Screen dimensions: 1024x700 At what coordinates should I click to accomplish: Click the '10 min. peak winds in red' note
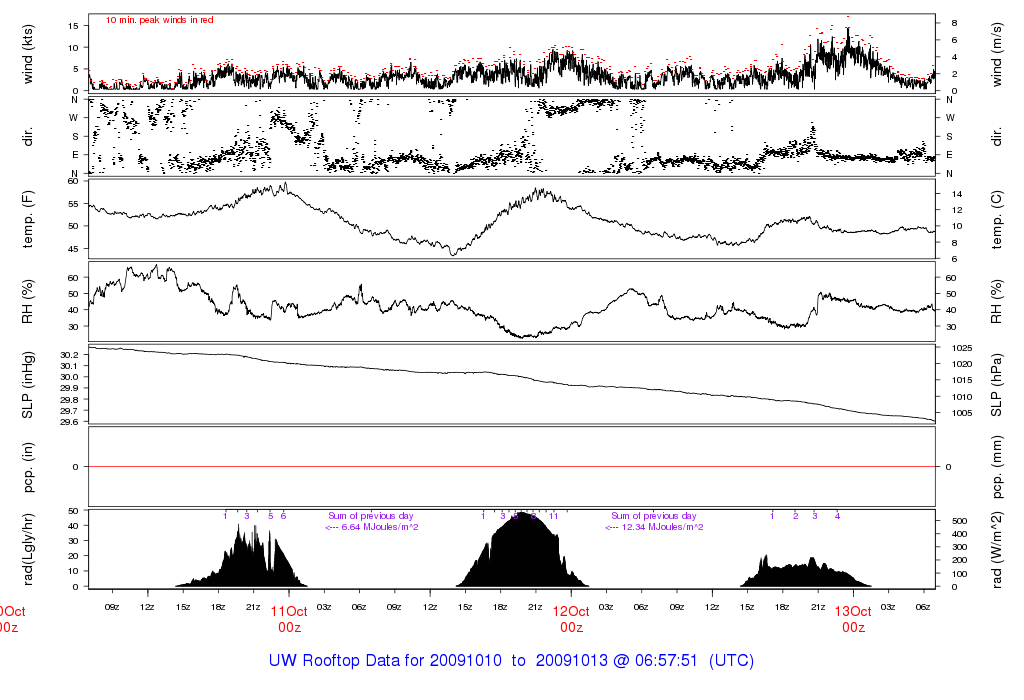coord(159,20)
